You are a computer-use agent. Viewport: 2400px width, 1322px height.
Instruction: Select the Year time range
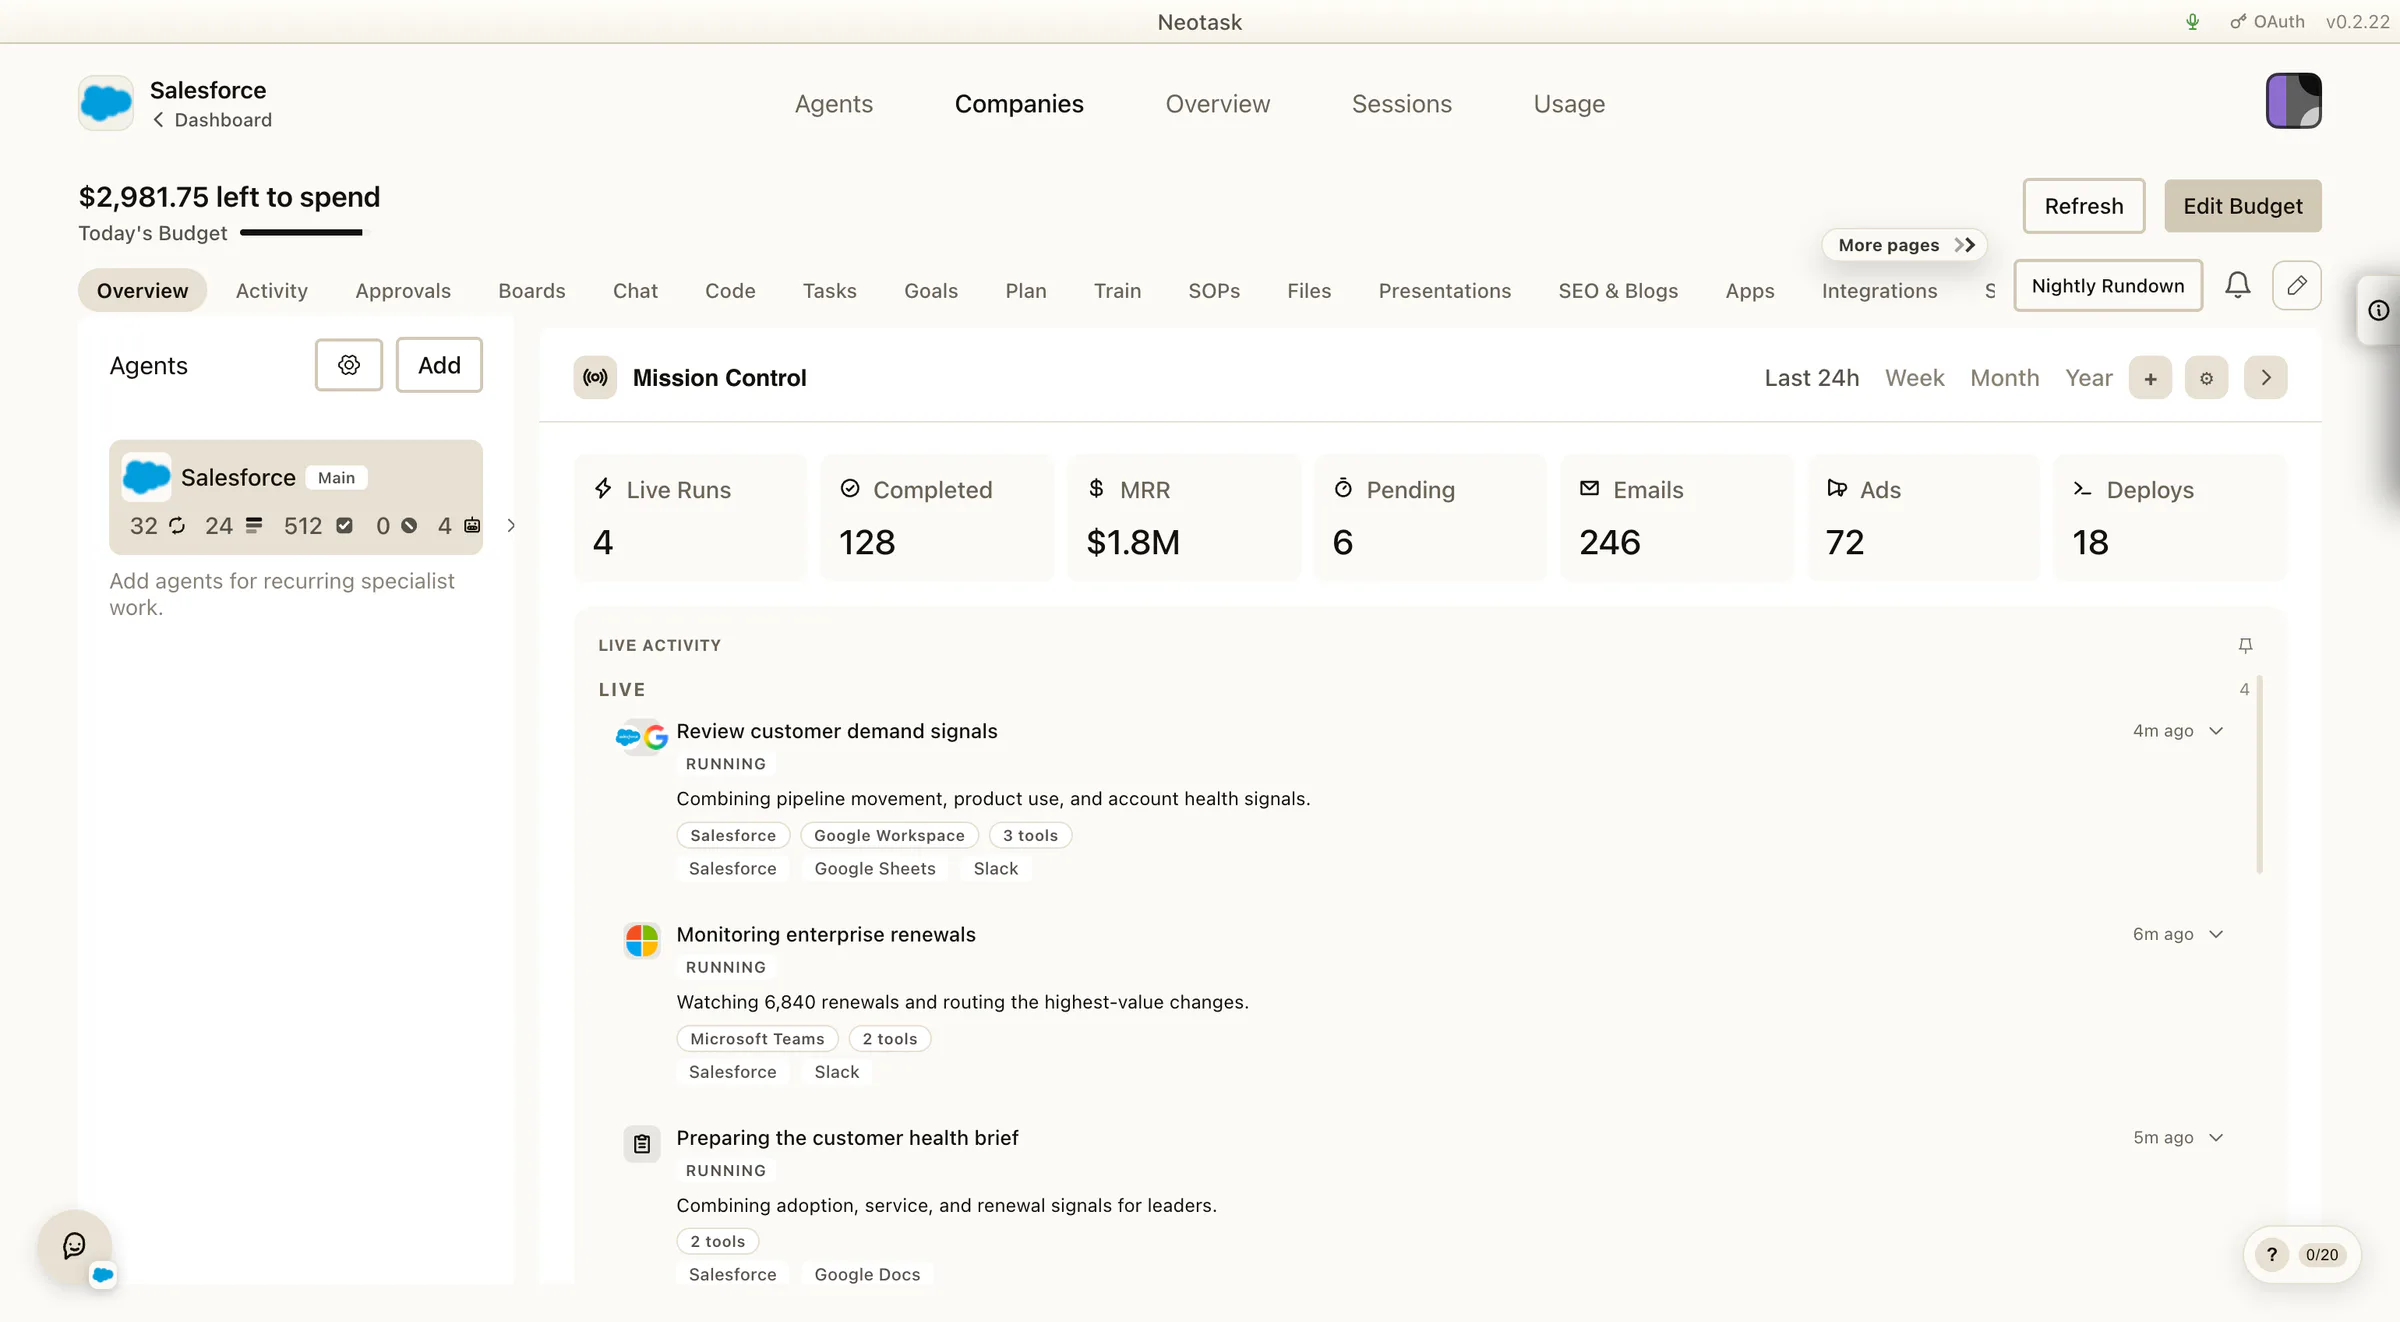[x=2088, y=378]
